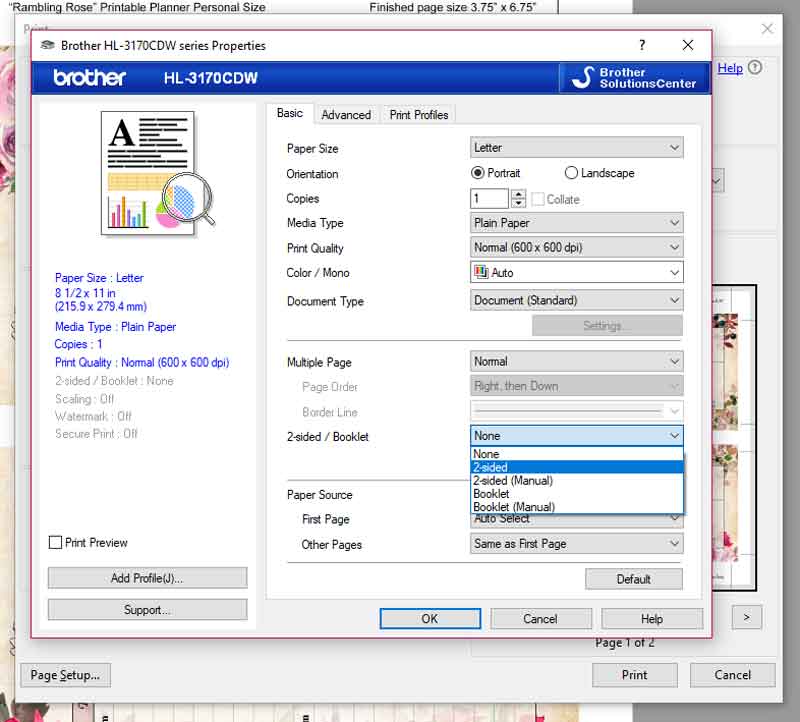Choose 2-sided option in the list
Image resolution: width=800 pixels, height=722 pixels.
click(577, 467)
